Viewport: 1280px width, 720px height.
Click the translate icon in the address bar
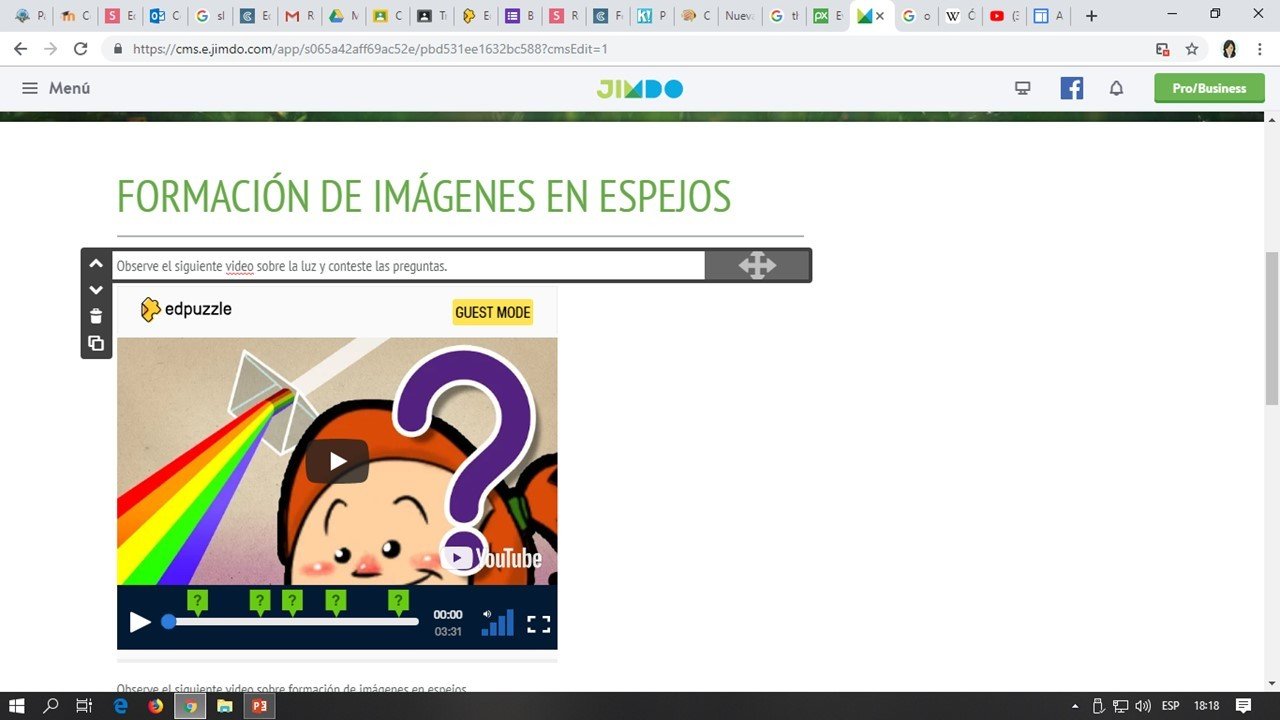click(1162, 48)
